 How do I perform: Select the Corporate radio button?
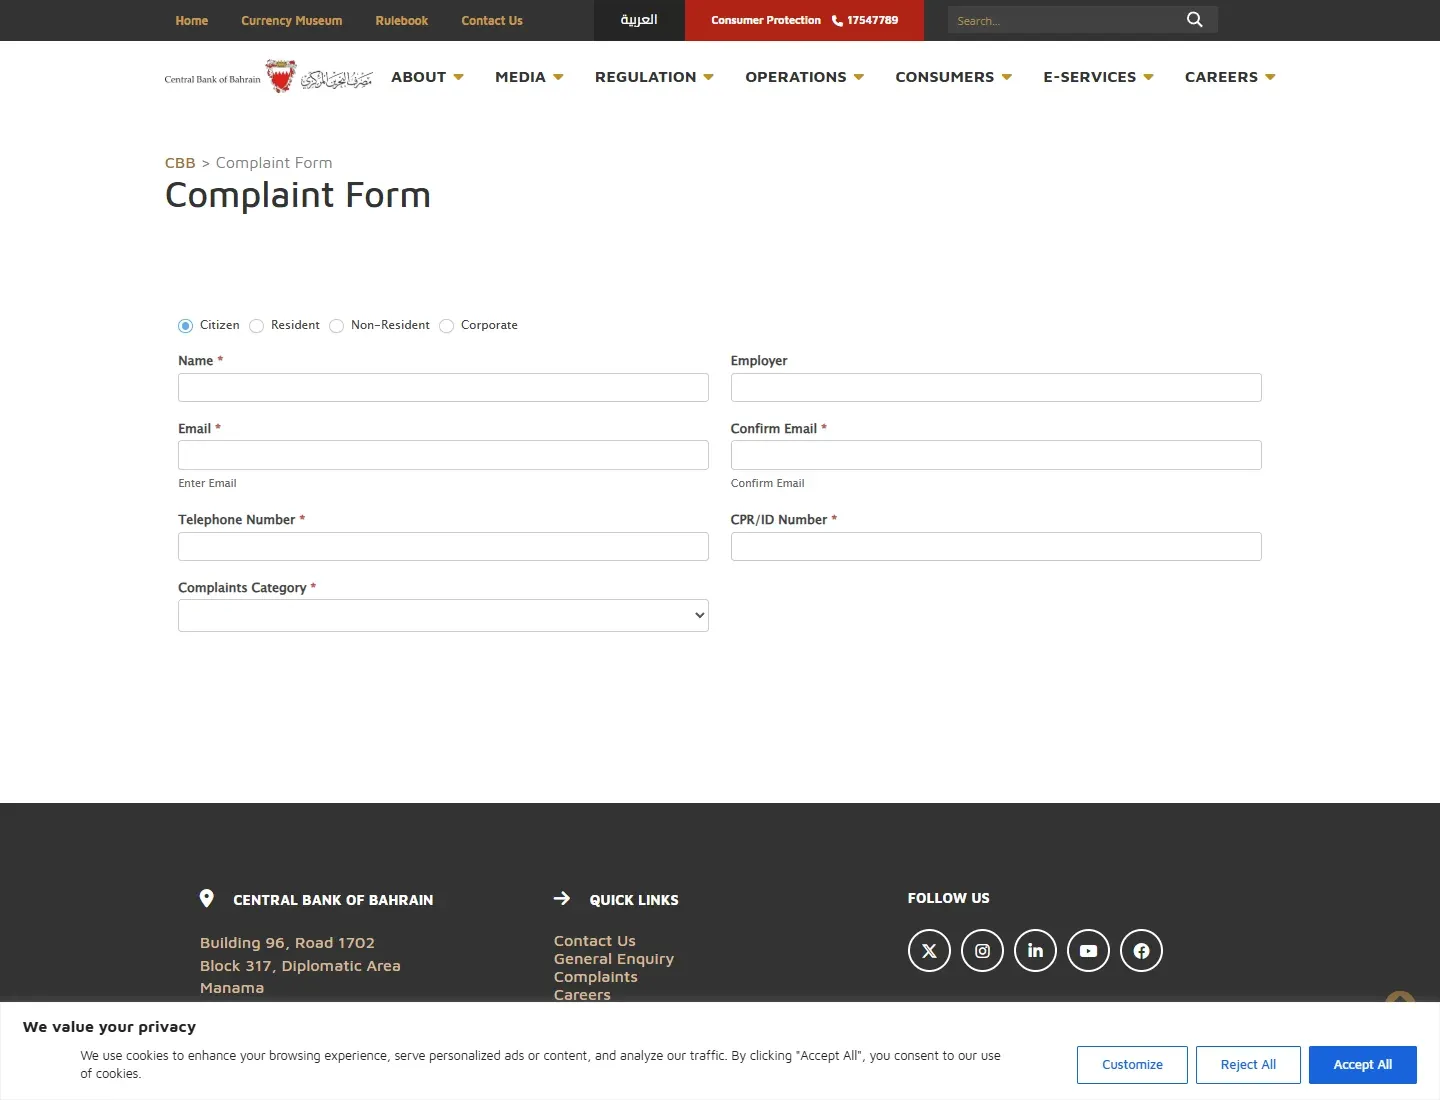pos(446,326)
